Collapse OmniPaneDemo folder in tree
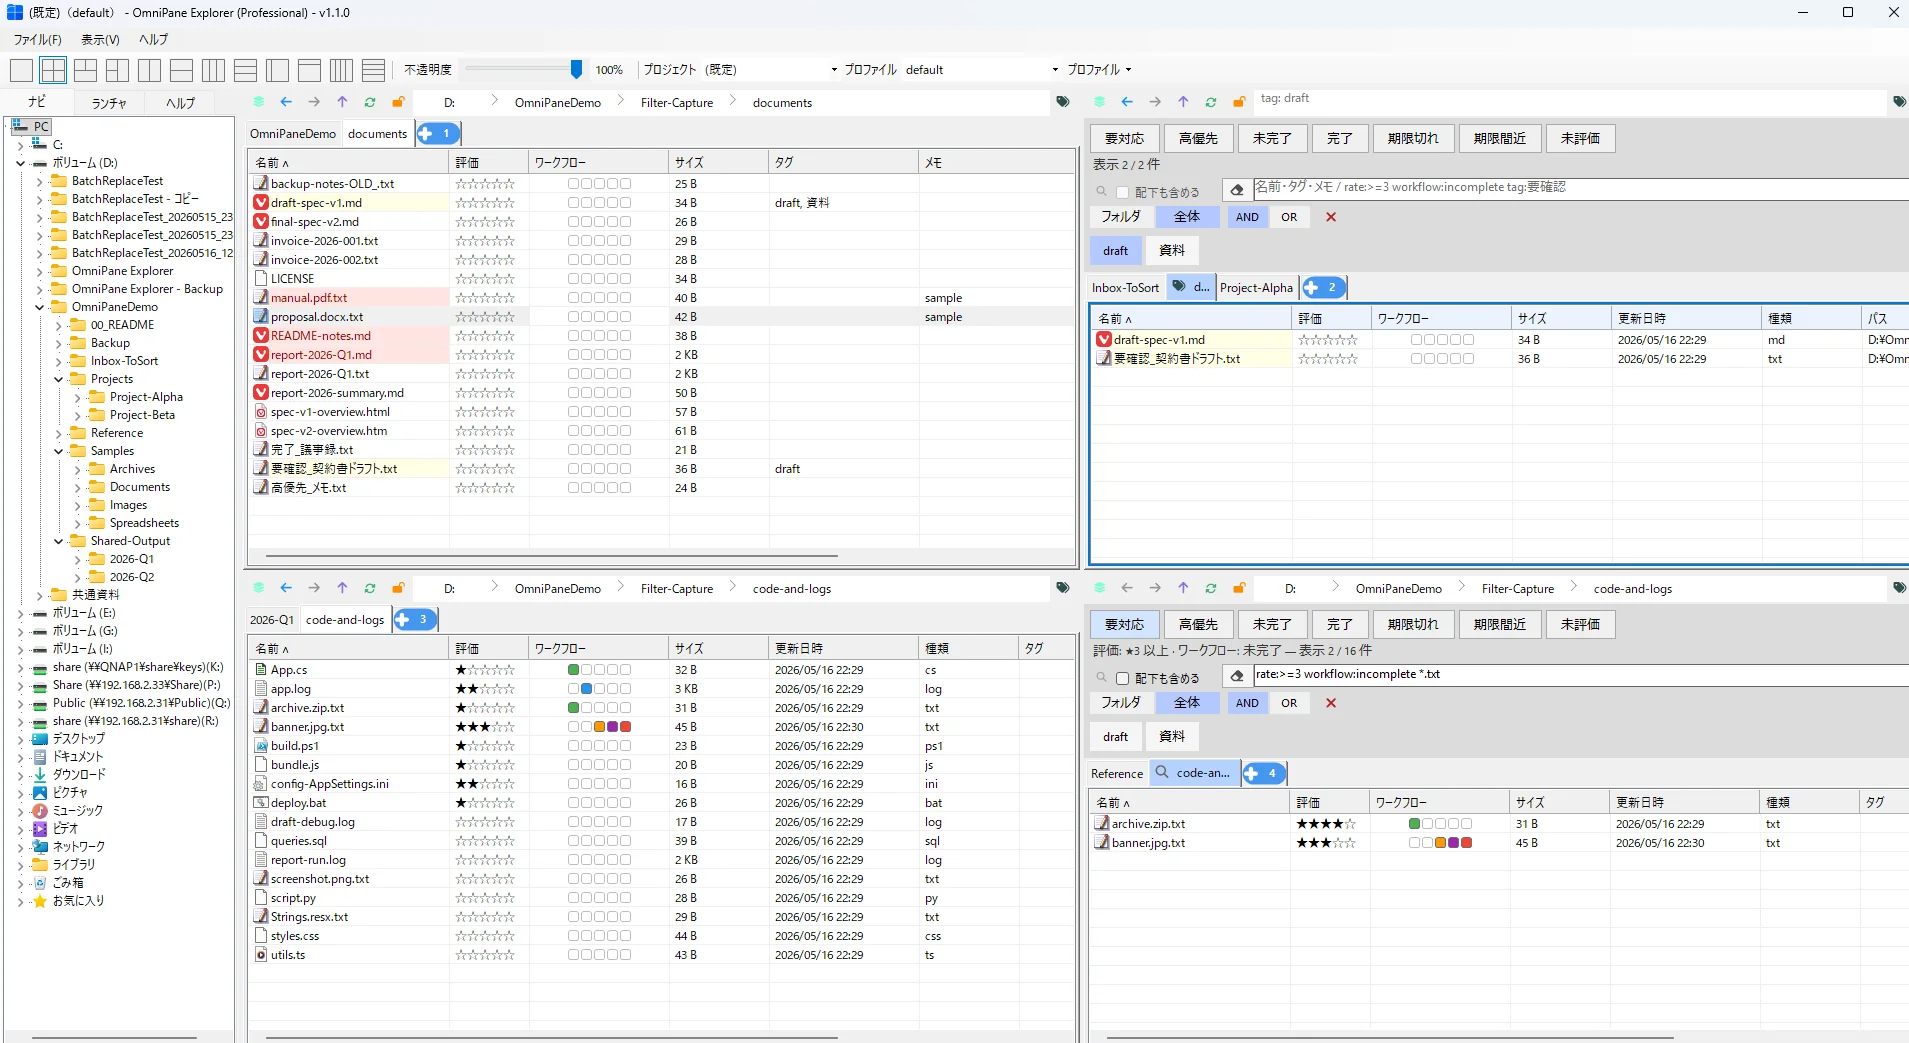Image resolution: width=1909 pixels, height=1043 pixels. 39,307
